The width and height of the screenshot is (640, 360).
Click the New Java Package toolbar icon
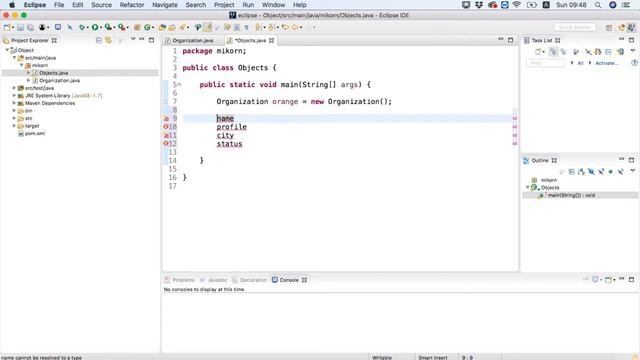(137, 27)
